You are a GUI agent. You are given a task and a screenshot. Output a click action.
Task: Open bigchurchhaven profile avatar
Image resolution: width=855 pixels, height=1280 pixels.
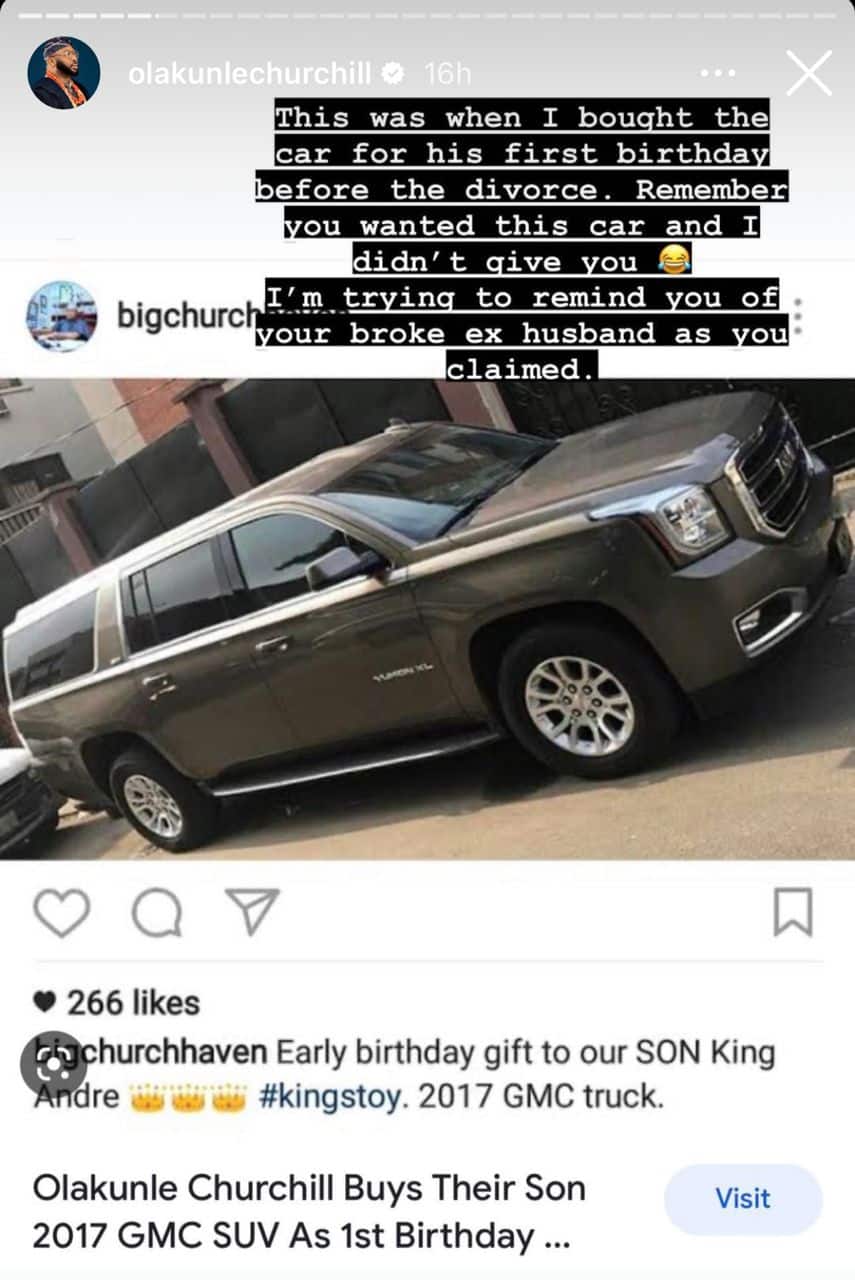coord(62,316)
